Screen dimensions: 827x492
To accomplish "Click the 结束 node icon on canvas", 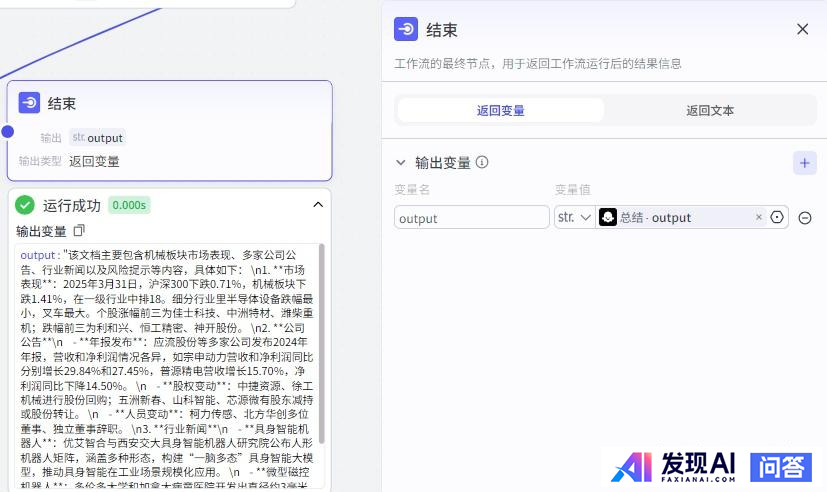I will tap(29, 103).
